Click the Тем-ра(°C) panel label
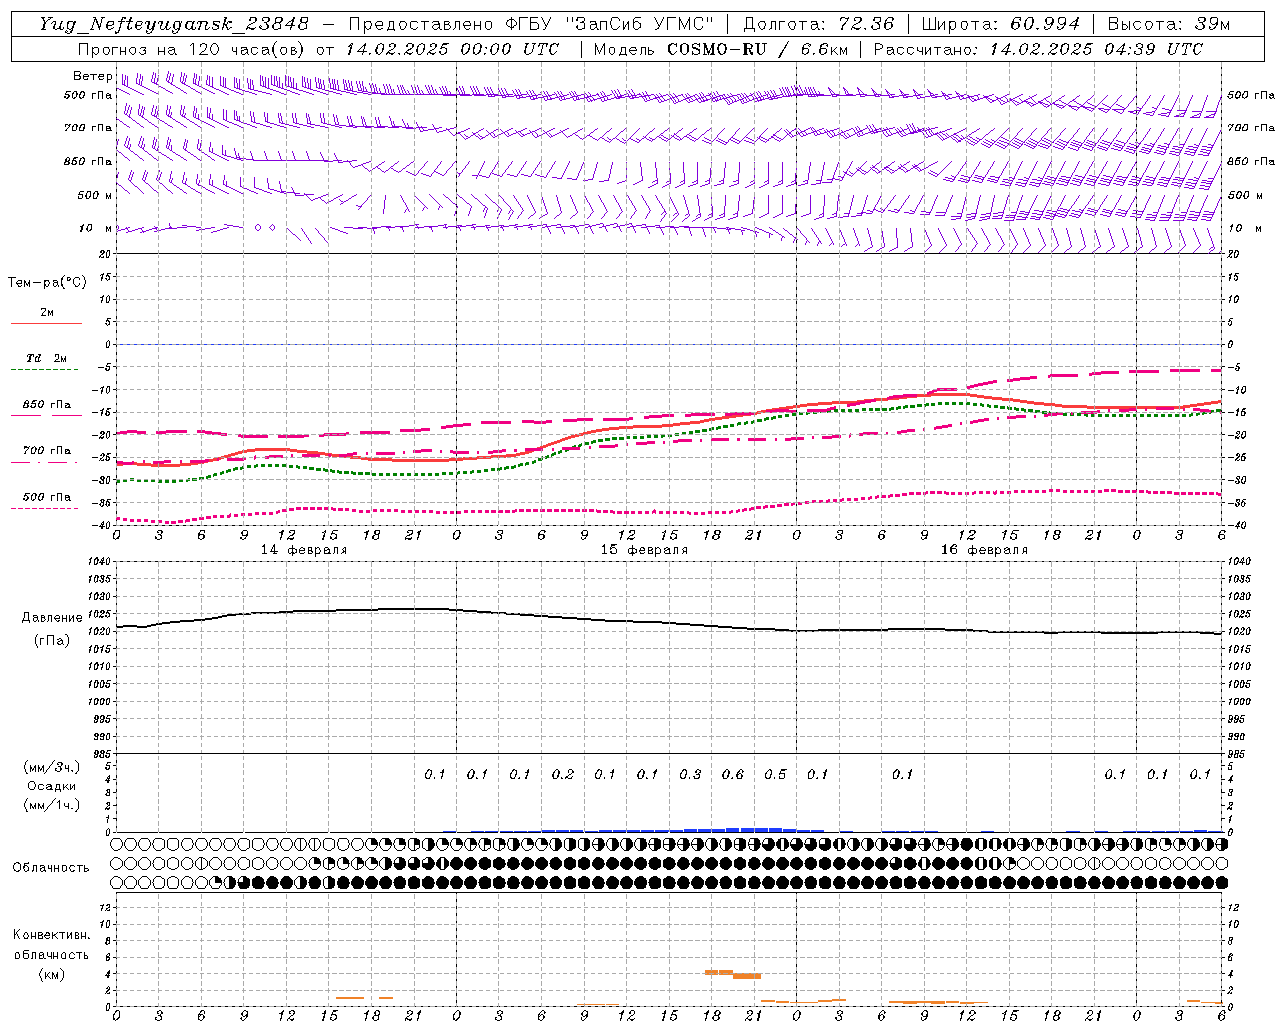The width and height of the screenshot is (1280, 1024). pos(47,283)
